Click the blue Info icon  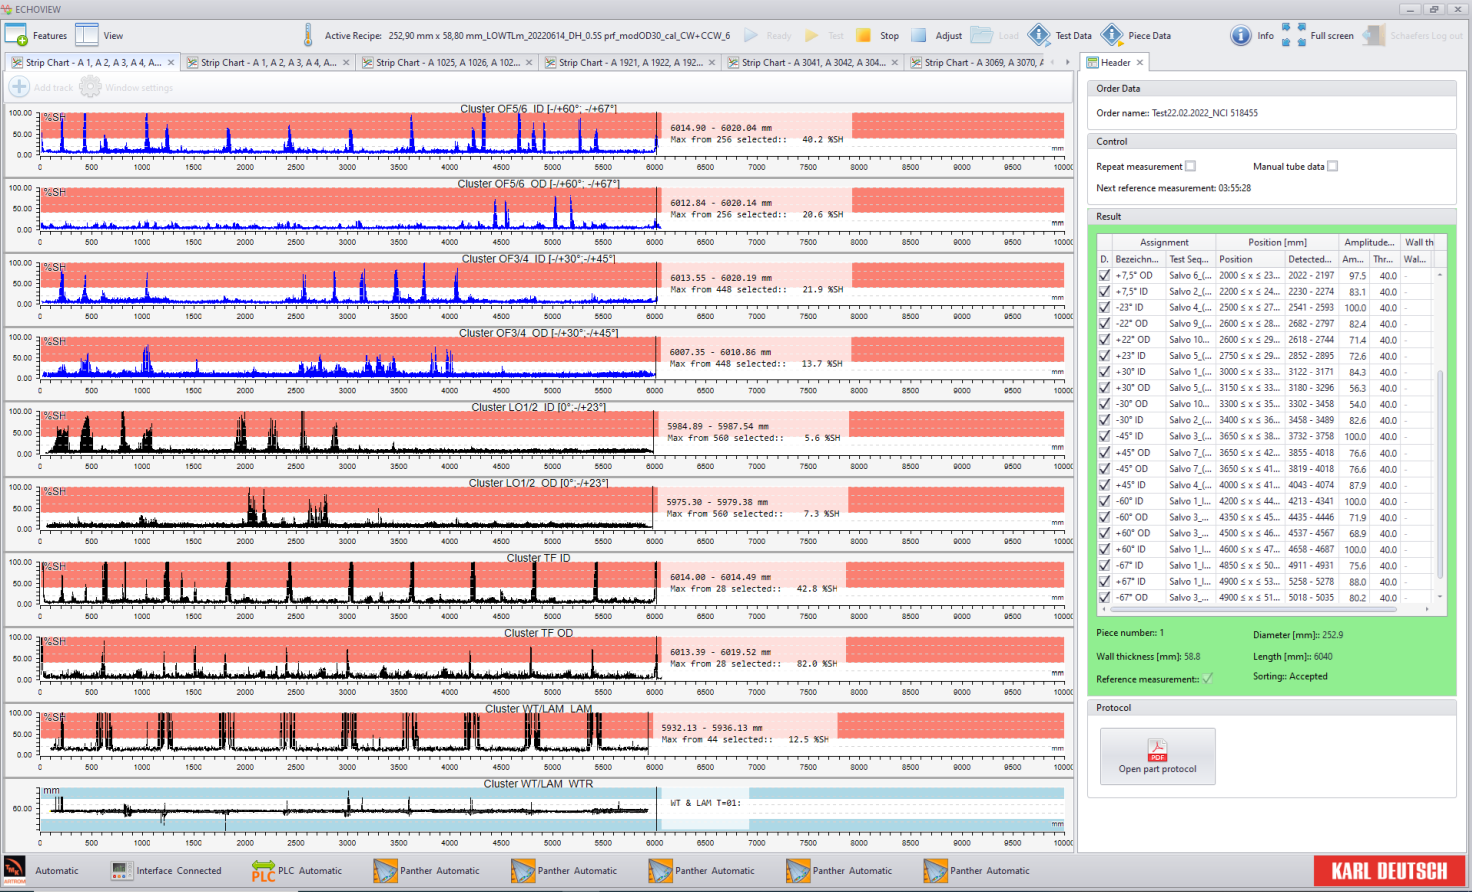pos(1240,35)
